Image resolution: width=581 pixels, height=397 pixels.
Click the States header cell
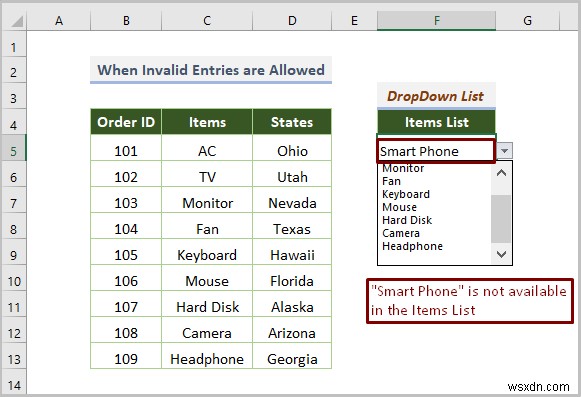[x=292, y=122]
